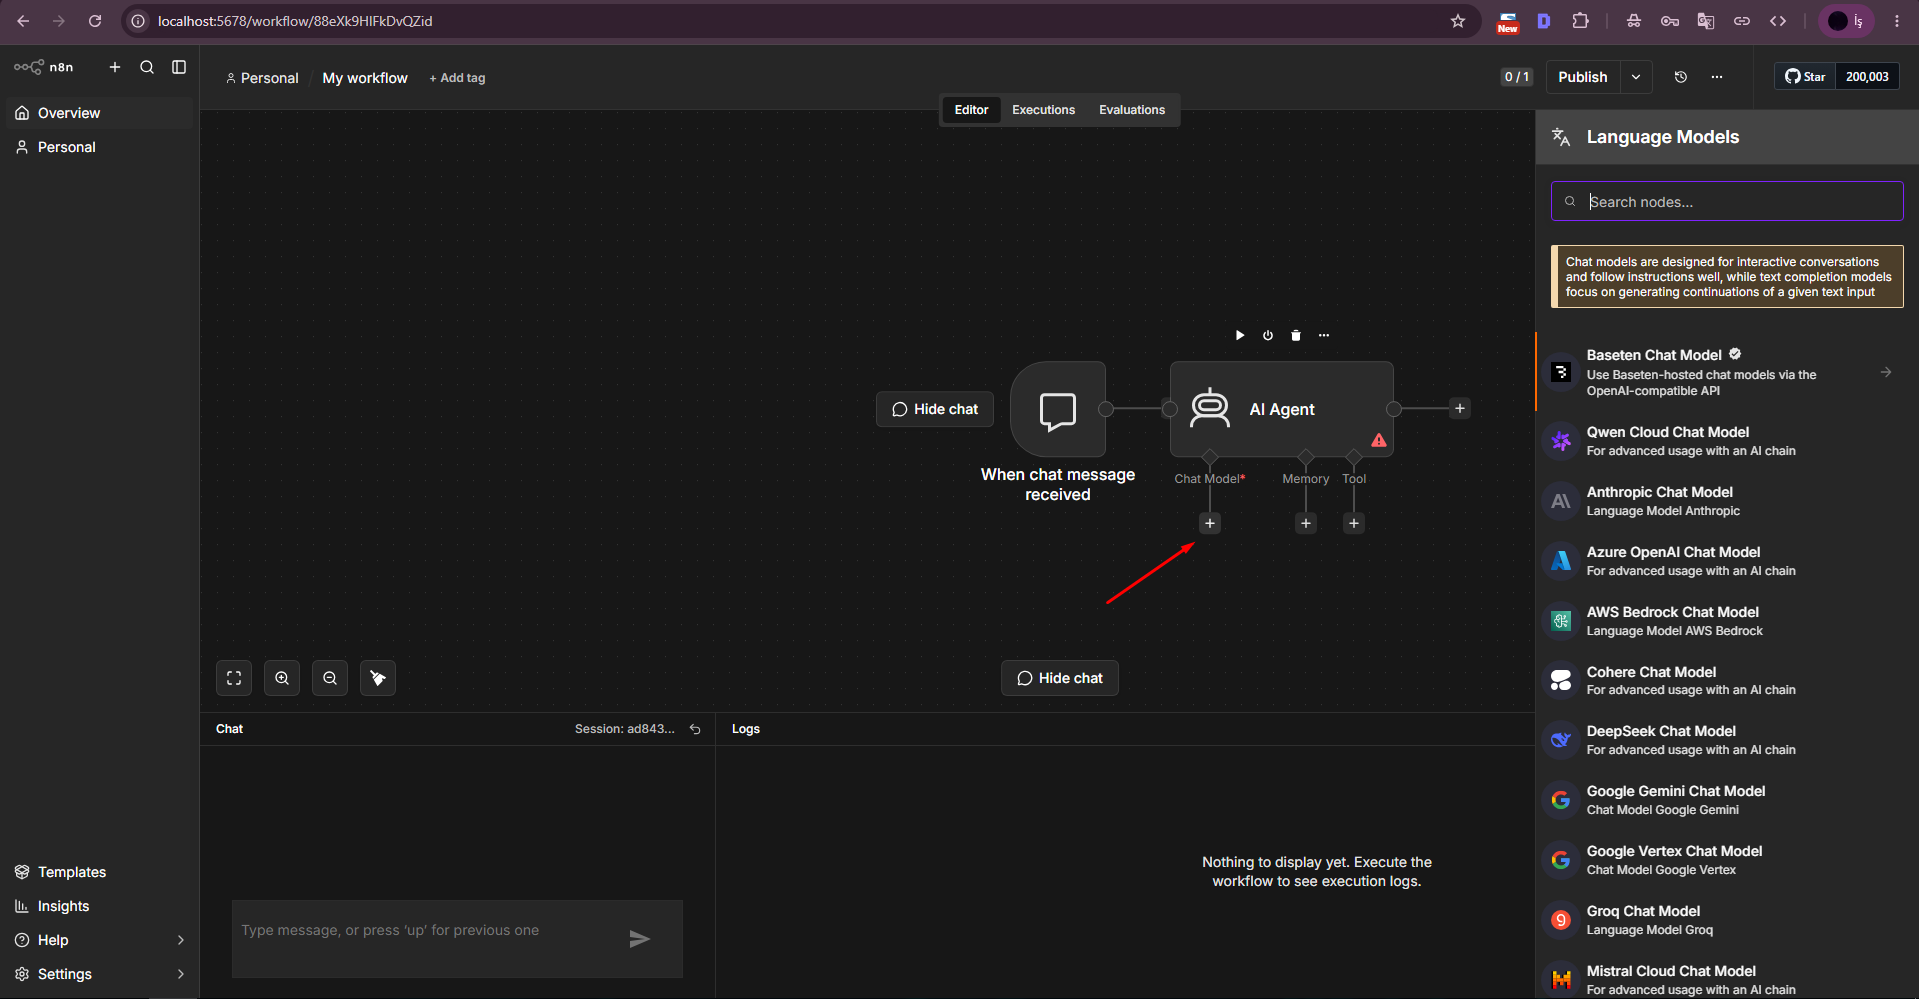The height and width of the screenshot is (999, 1919).
Task: Execute the AI Agent node play icon
Action: (1240, 335)
